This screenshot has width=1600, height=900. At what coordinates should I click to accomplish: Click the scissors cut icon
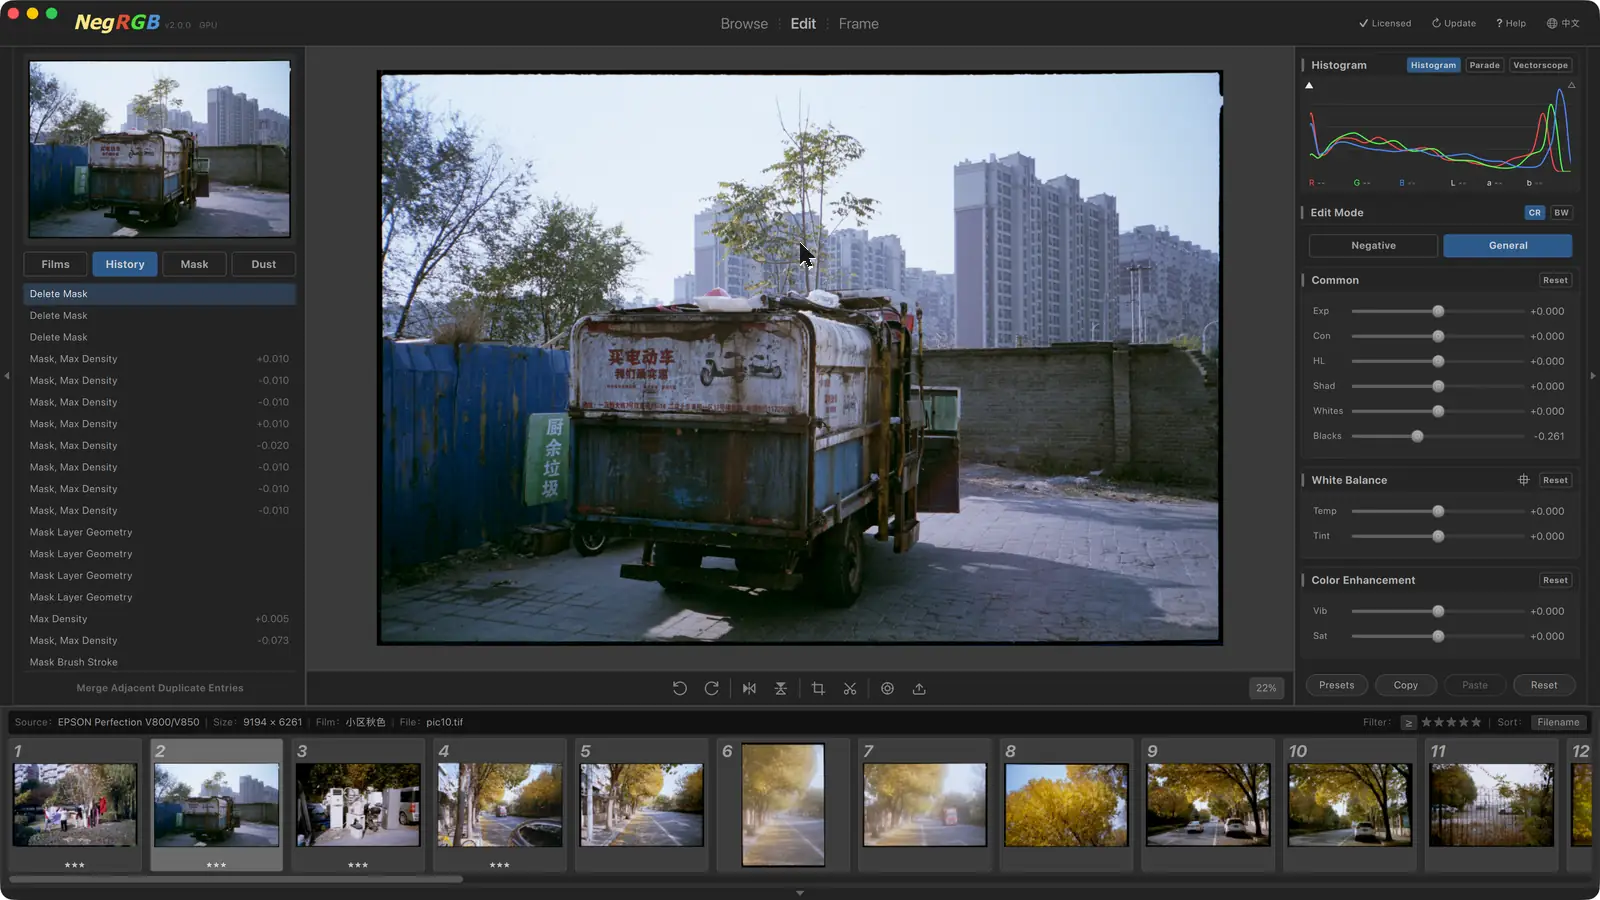pyautogui.click(x=850, y=688)
